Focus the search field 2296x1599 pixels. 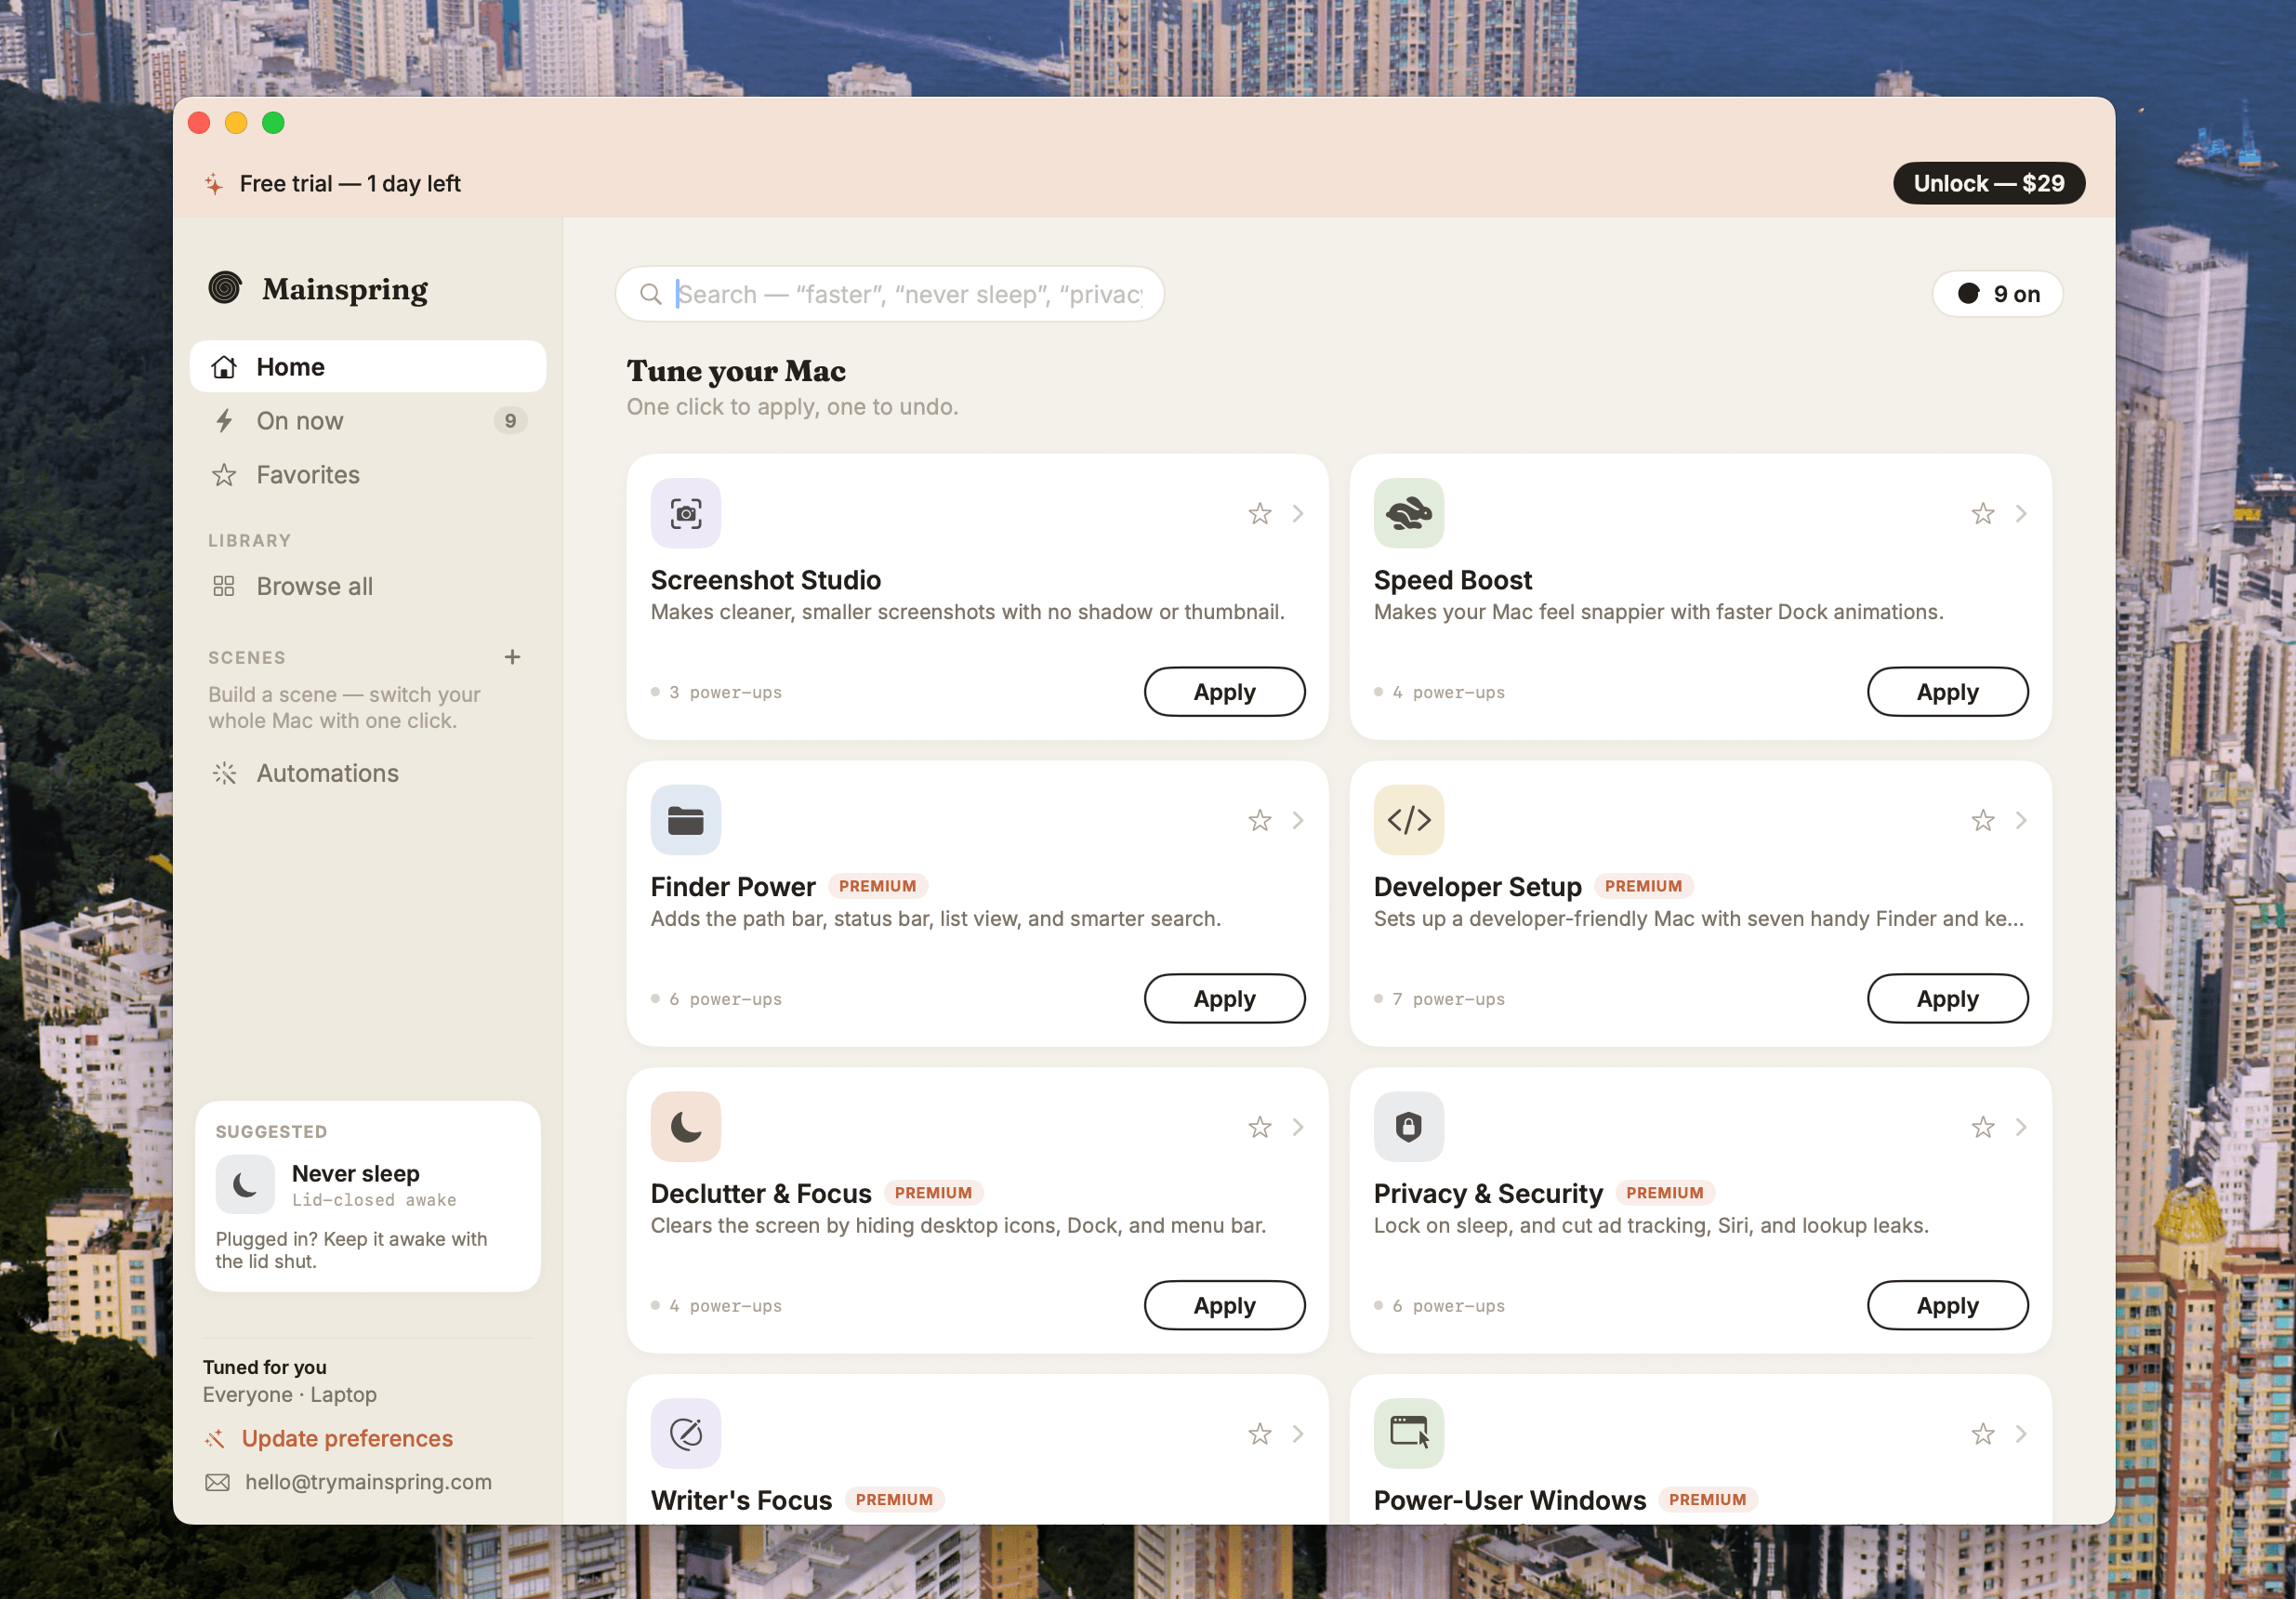tap(889, 294)
